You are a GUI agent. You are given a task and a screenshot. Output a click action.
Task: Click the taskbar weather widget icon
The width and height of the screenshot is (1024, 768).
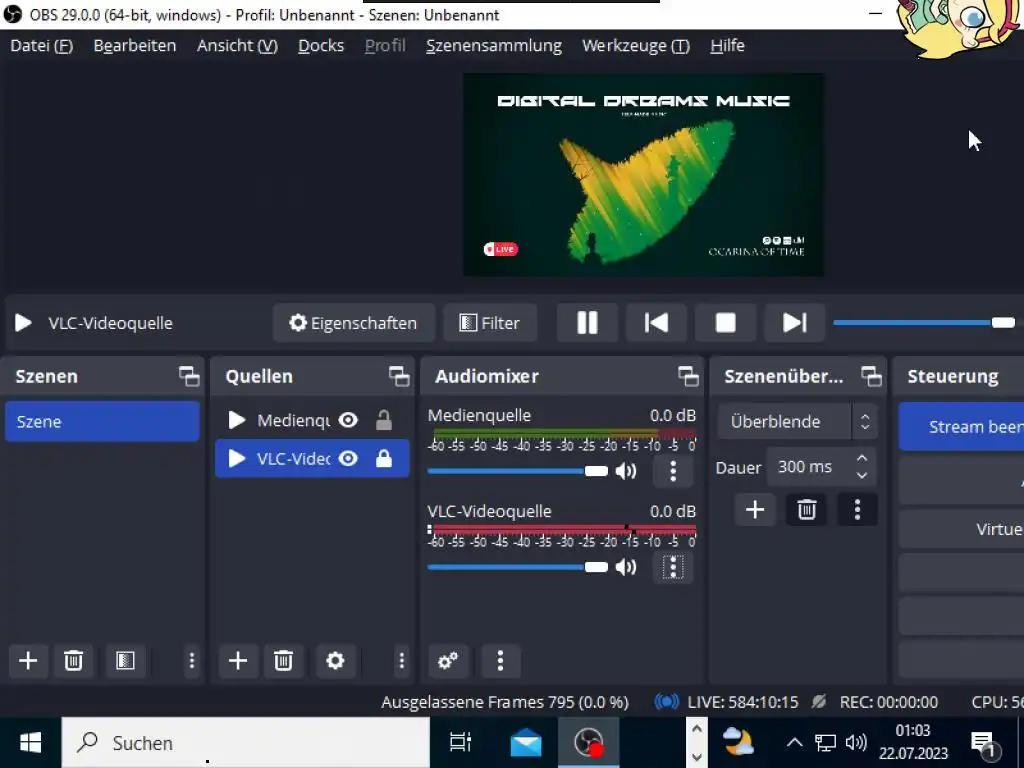[x=739, y=743]
